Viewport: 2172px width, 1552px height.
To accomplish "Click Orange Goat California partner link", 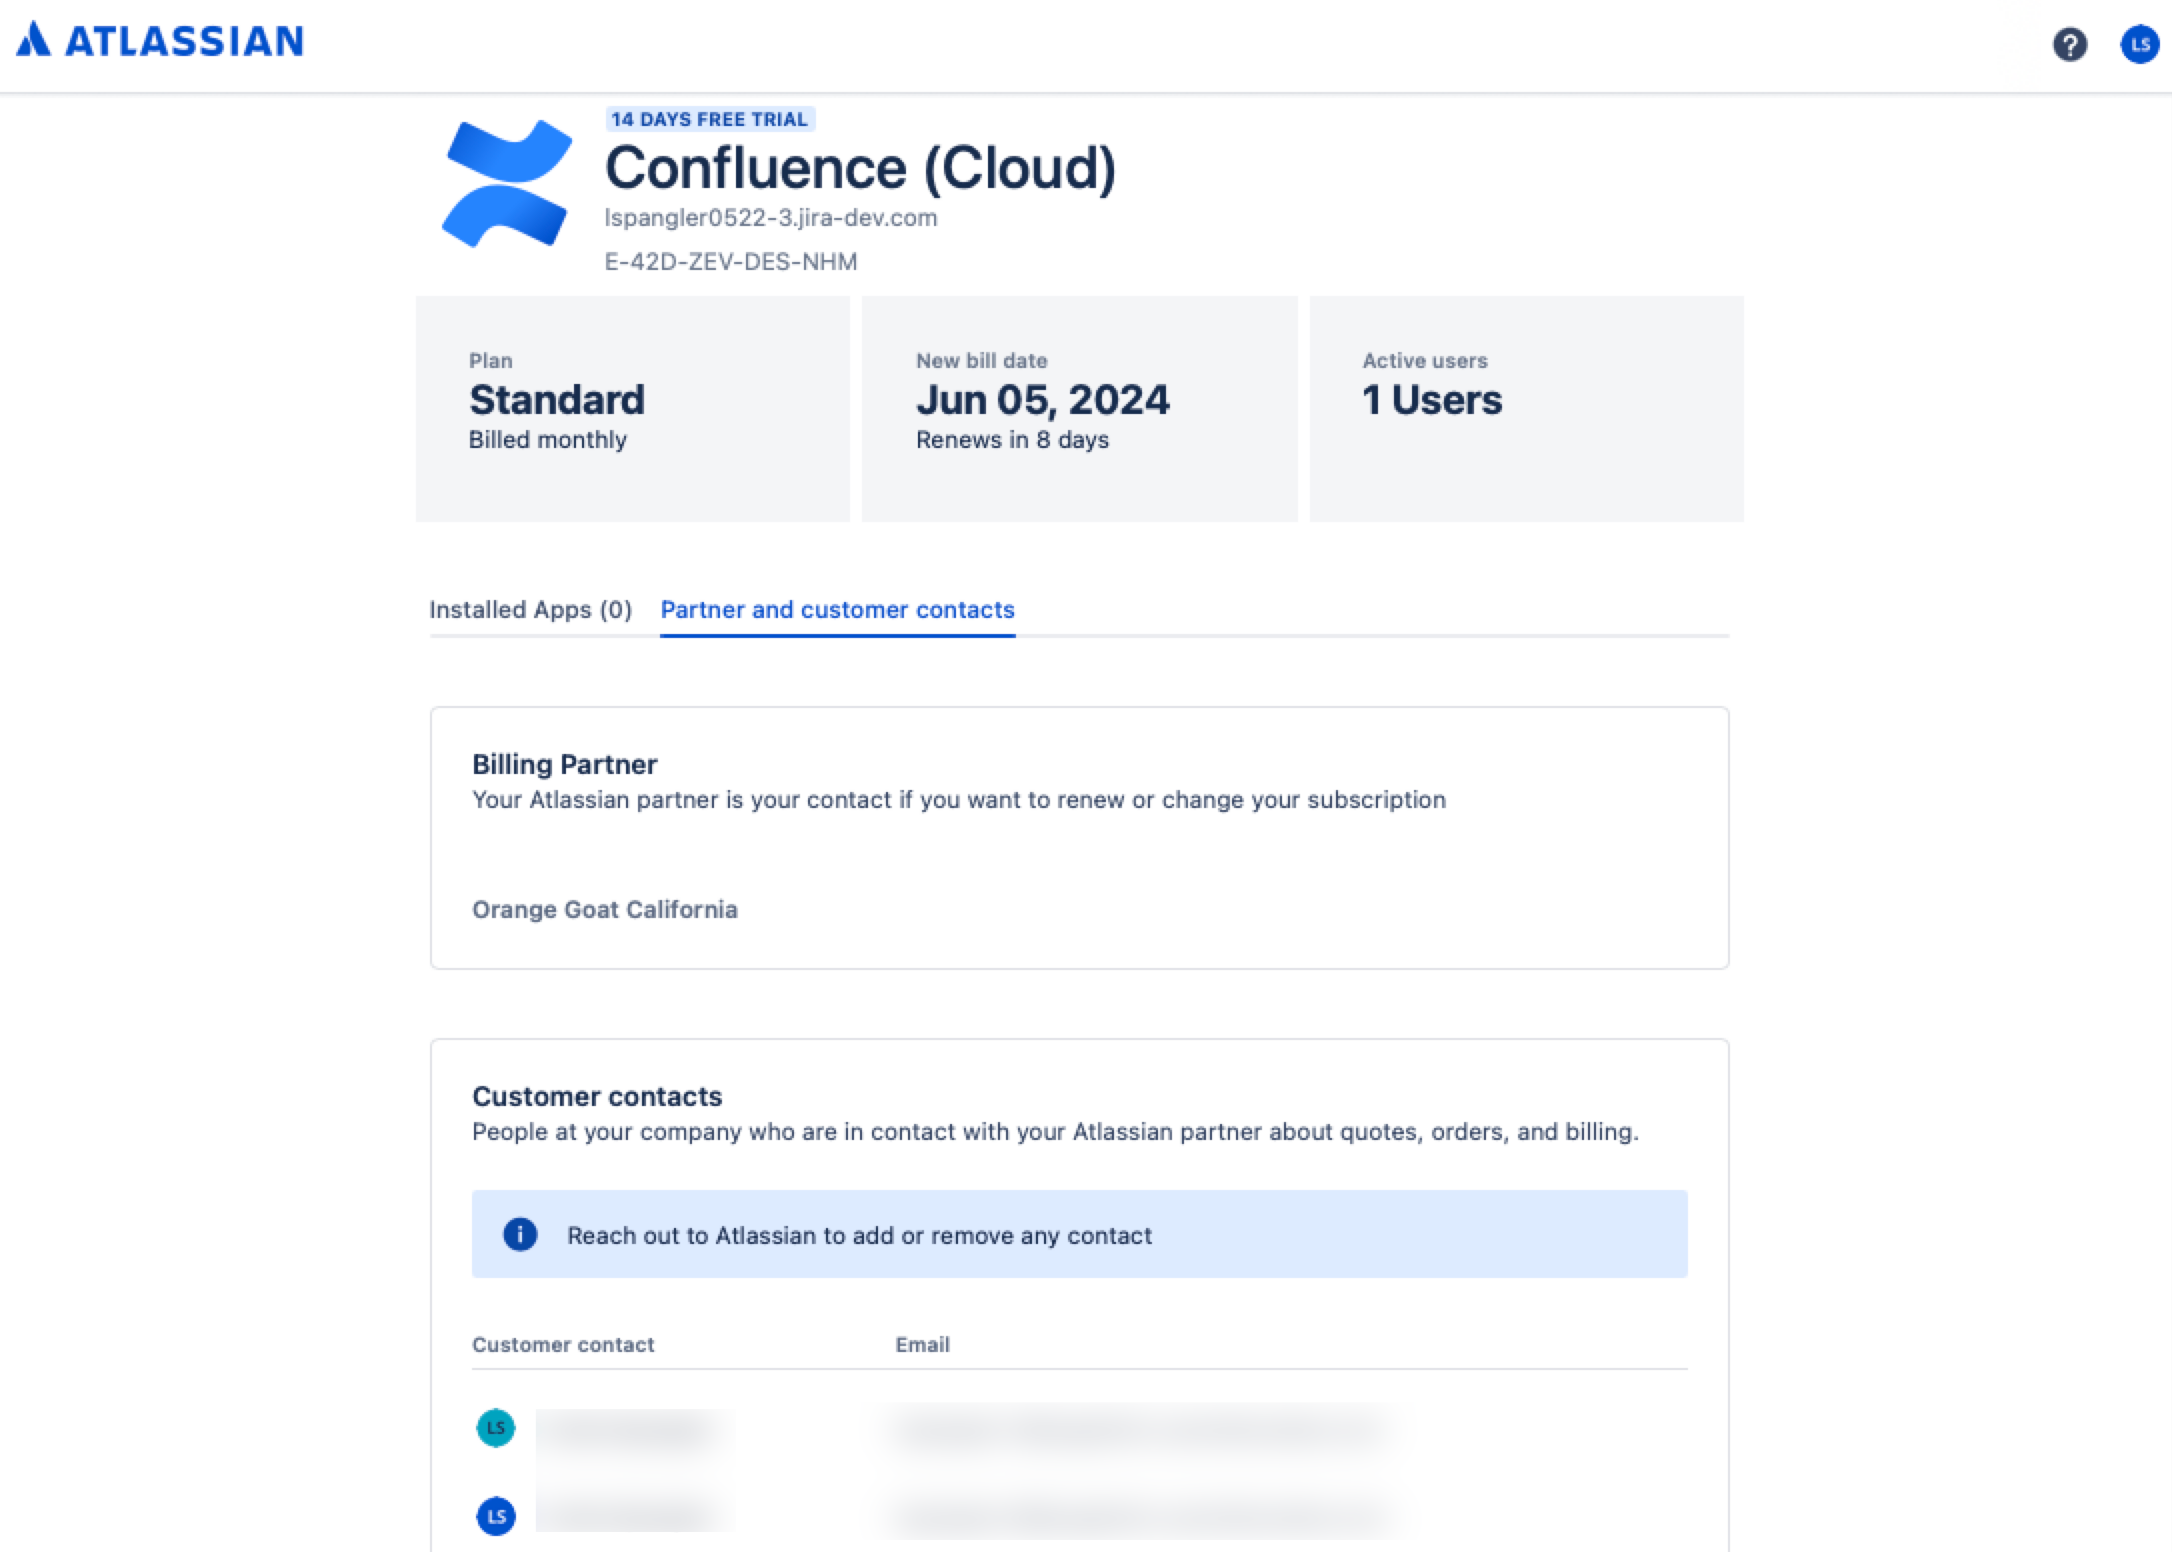I will [x=605, y=909].
